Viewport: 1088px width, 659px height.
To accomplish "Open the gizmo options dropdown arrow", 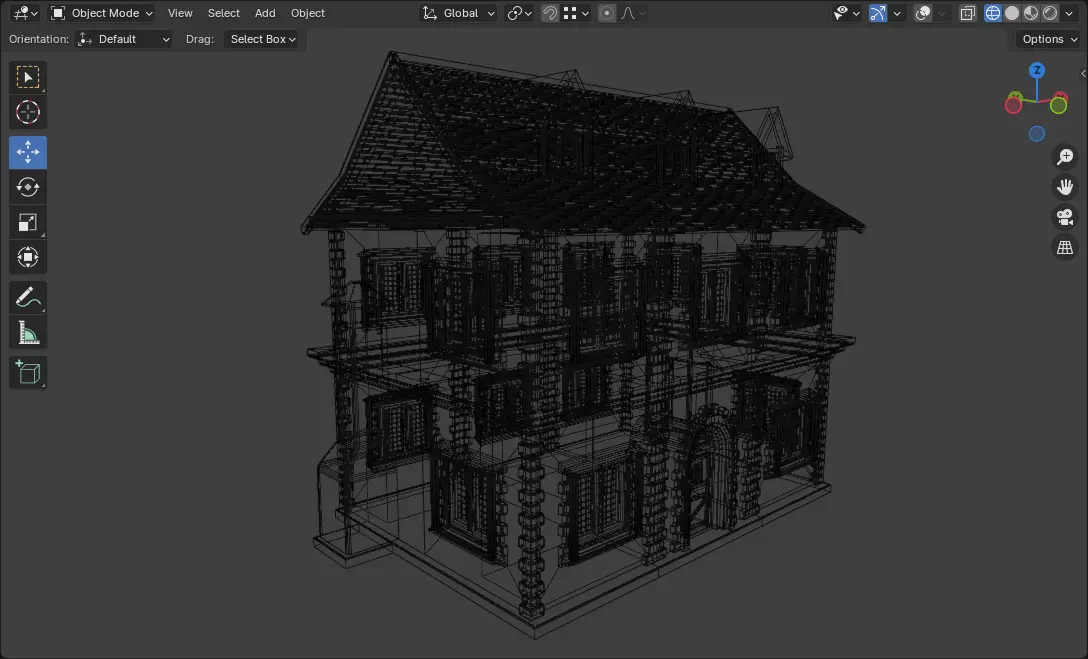I will (x=896, y=13).
